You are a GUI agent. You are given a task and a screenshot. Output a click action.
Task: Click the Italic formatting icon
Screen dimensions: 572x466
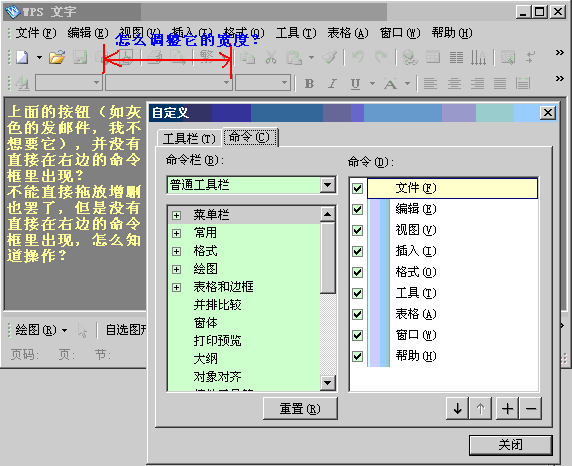click(x=332, y=84)
